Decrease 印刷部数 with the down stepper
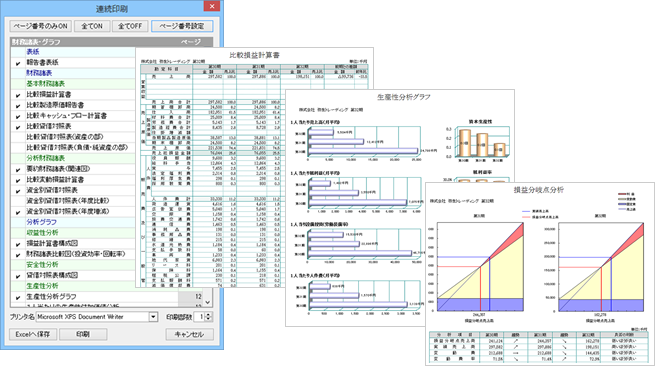655x366 pixels. pyautogui.click(x=208, y=319)
